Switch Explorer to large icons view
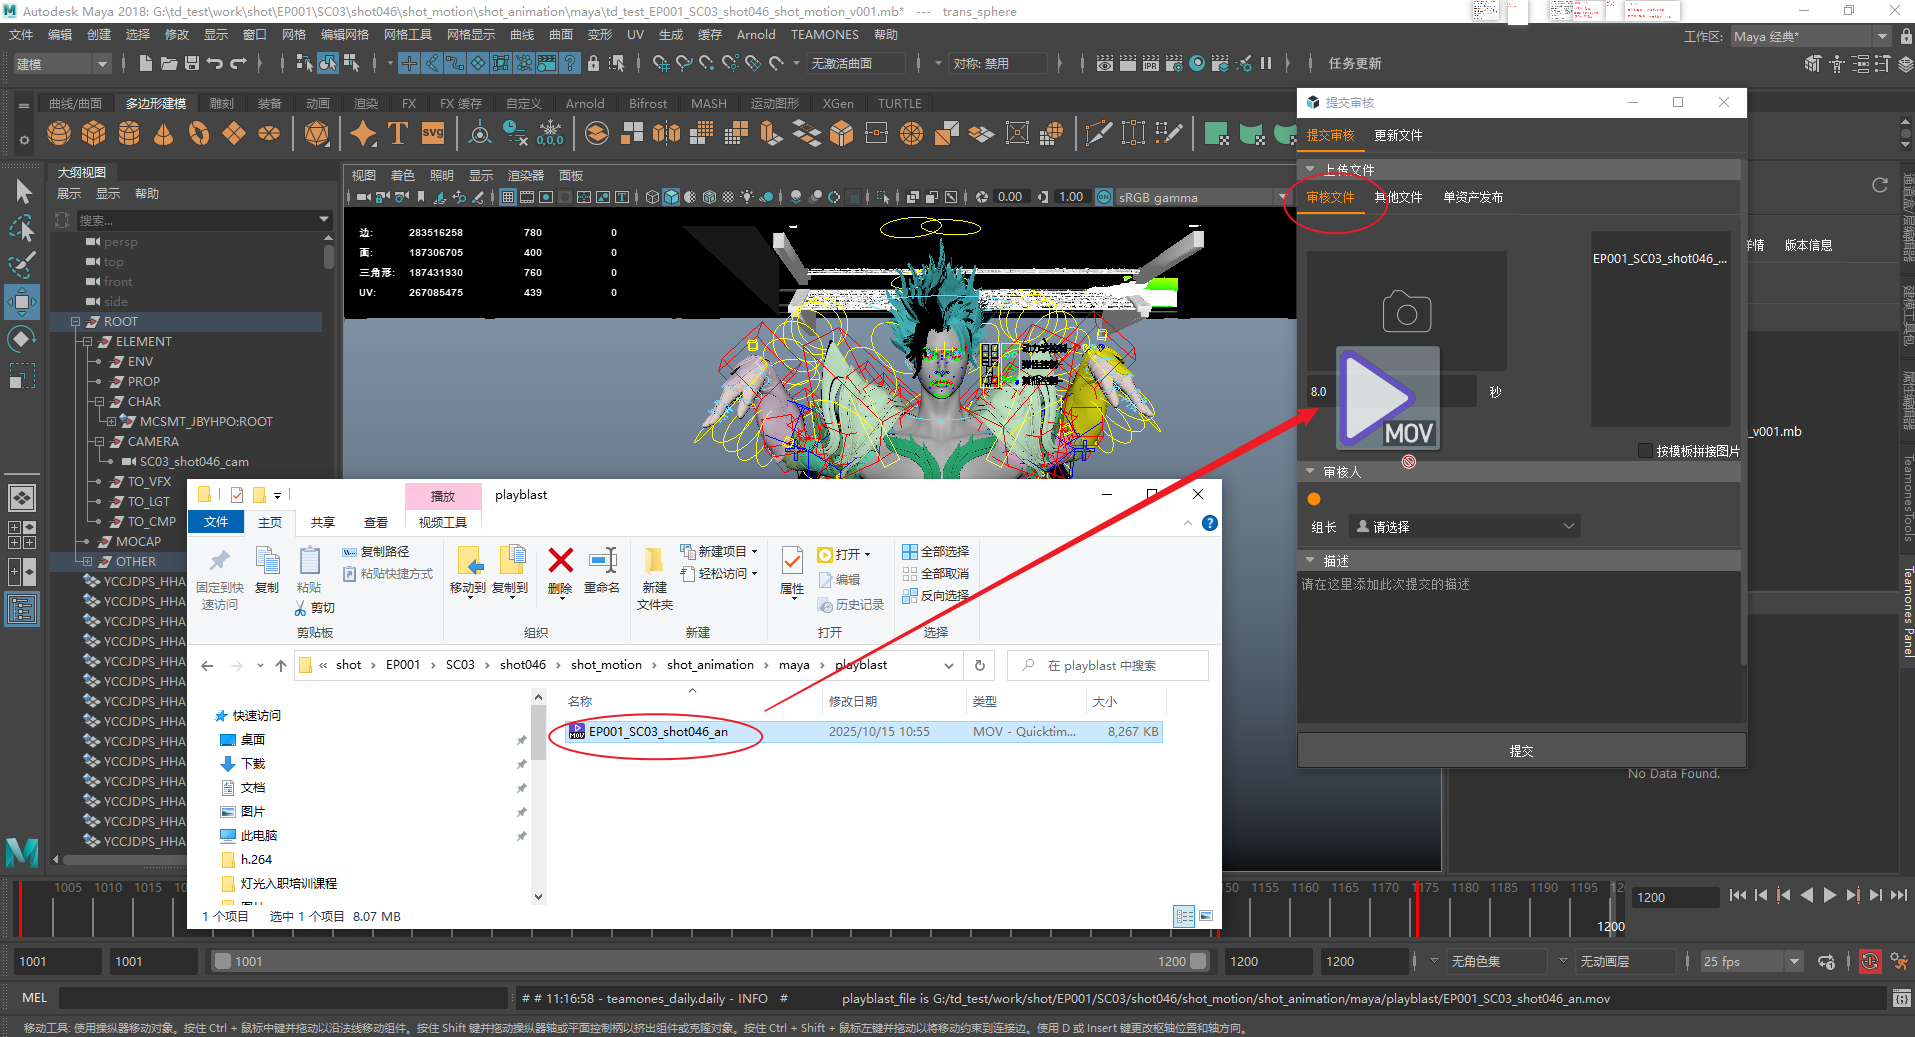This screenshot has height=1037, width=1915. [1206, 916]
